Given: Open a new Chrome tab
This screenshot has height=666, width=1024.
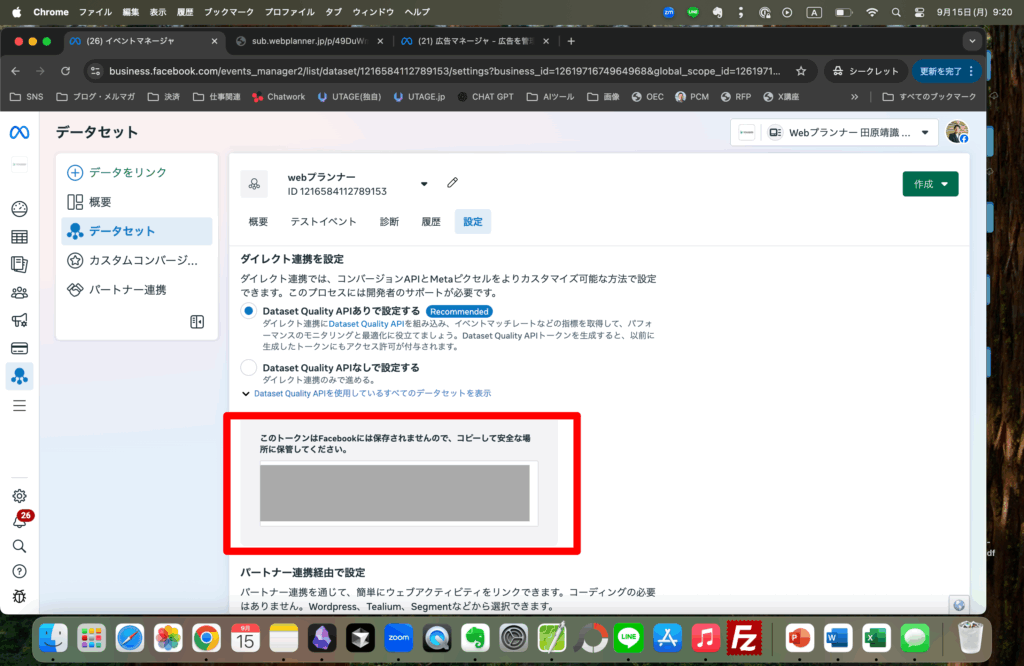Looking at the screenshot, I should coord(571,41).
